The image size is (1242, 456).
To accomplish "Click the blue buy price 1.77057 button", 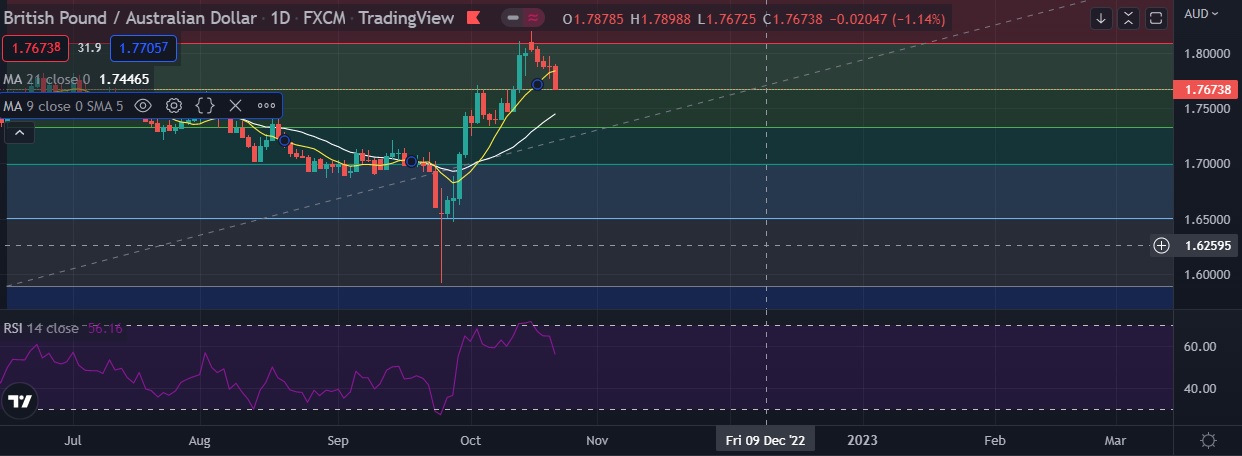I will 142,47.
